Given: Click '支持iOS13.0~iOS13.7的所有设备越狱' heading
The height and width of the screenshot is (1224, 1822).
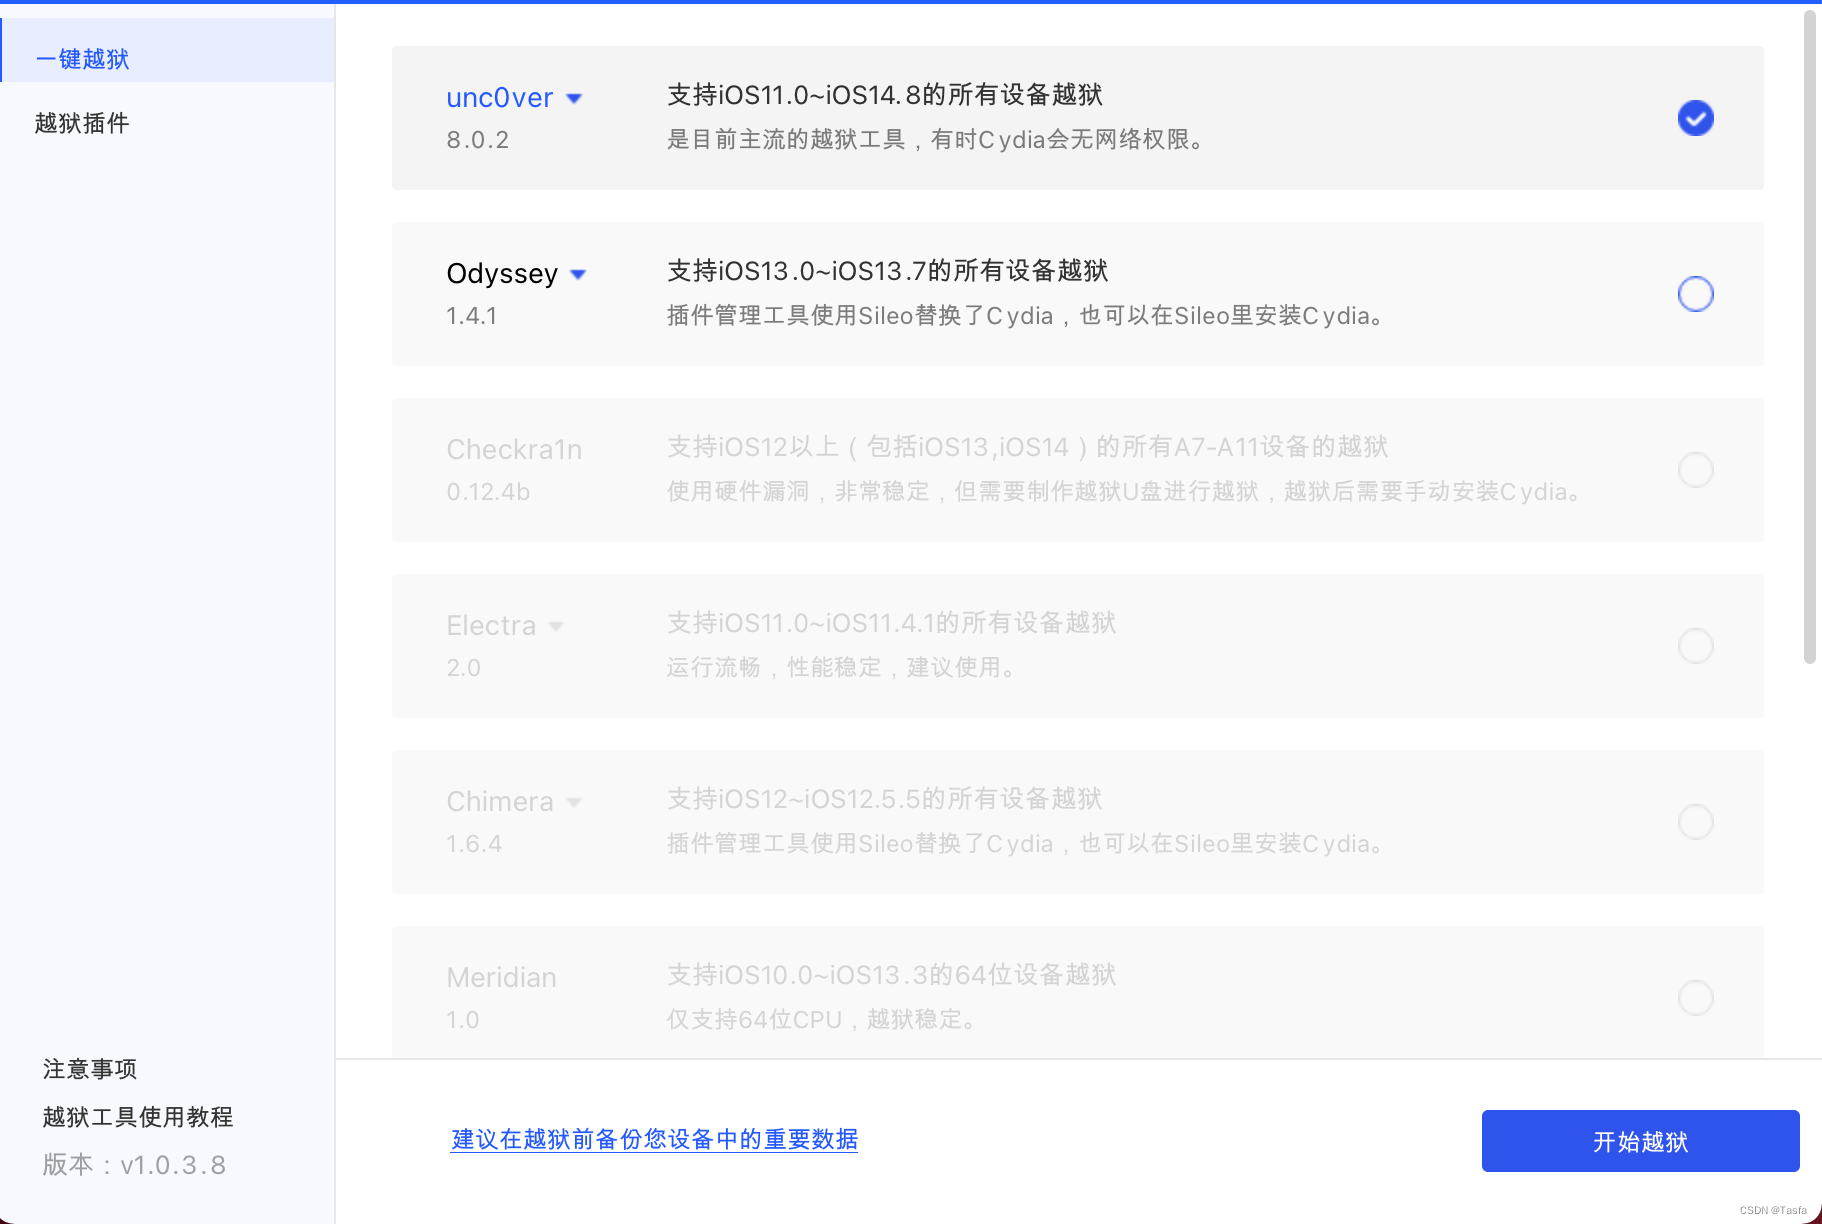Looking at the screenshot, I should [x=887, y=271].
